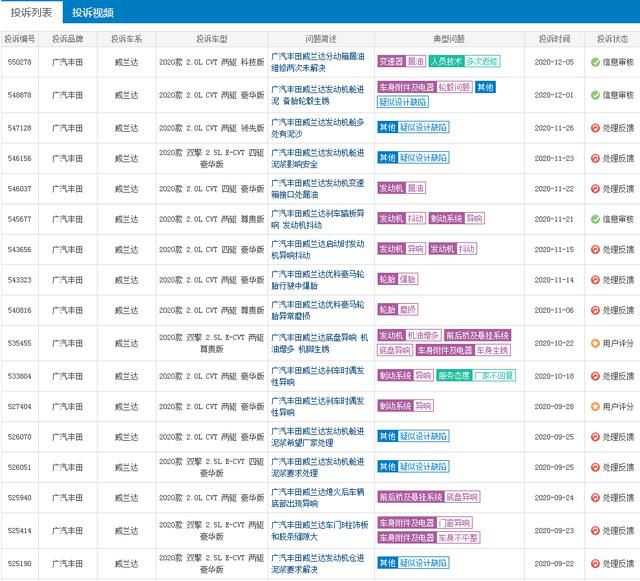The image size is (640, 581).
Task: Click the 发动机 机油增多 tag
Action: point(409,336)
